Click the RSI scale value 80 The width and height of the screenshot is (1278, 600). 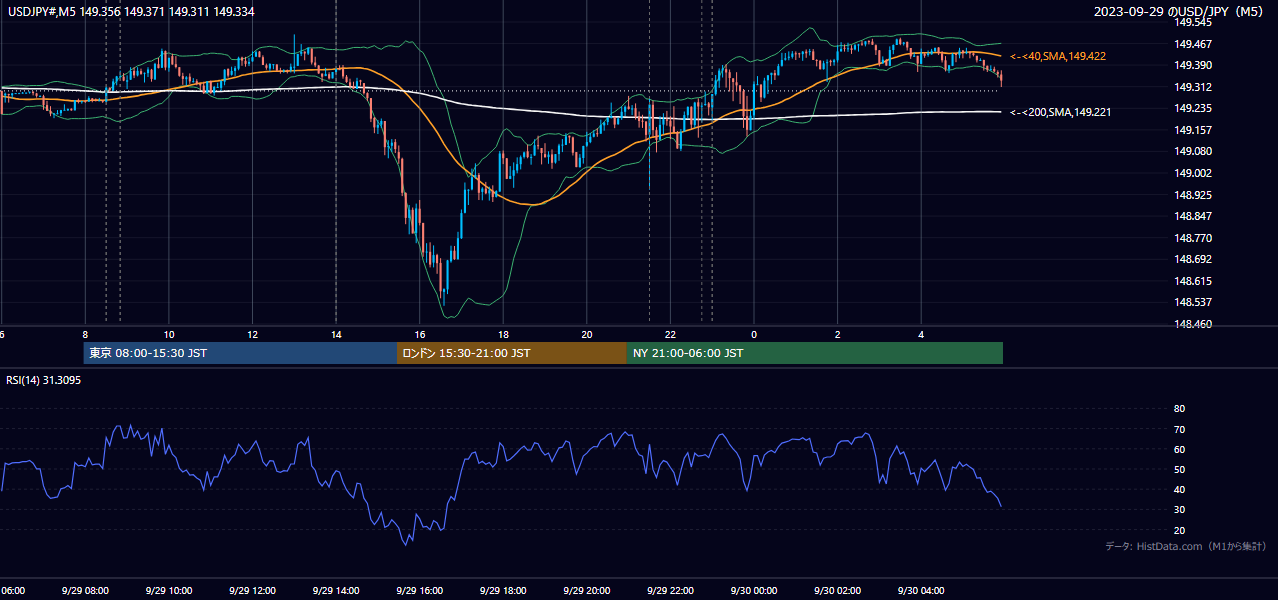[1179, 409]
